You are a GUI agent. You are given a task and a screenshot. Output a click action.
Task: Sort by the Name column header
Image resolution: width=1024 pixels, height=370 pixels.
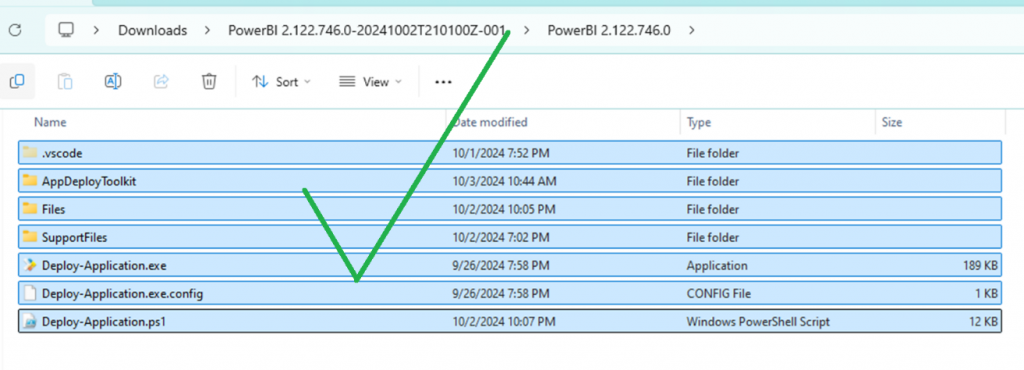pyautogui.click(x=50, y=122)
